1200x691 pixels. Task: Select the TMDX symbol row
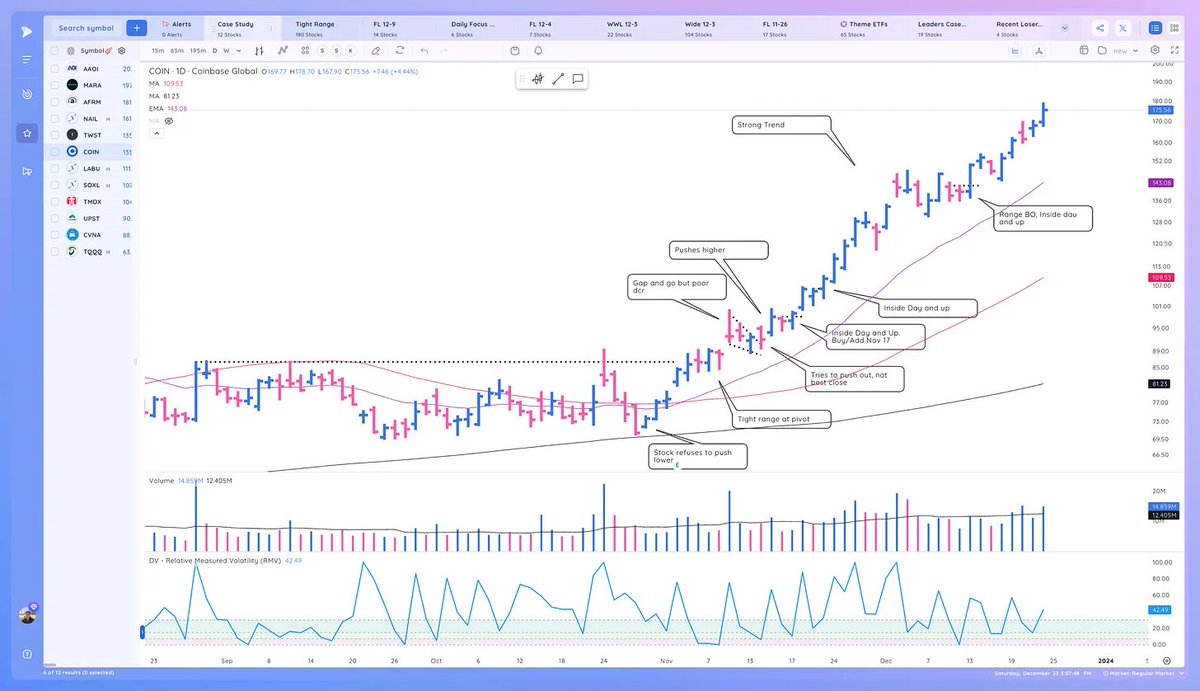90,201
